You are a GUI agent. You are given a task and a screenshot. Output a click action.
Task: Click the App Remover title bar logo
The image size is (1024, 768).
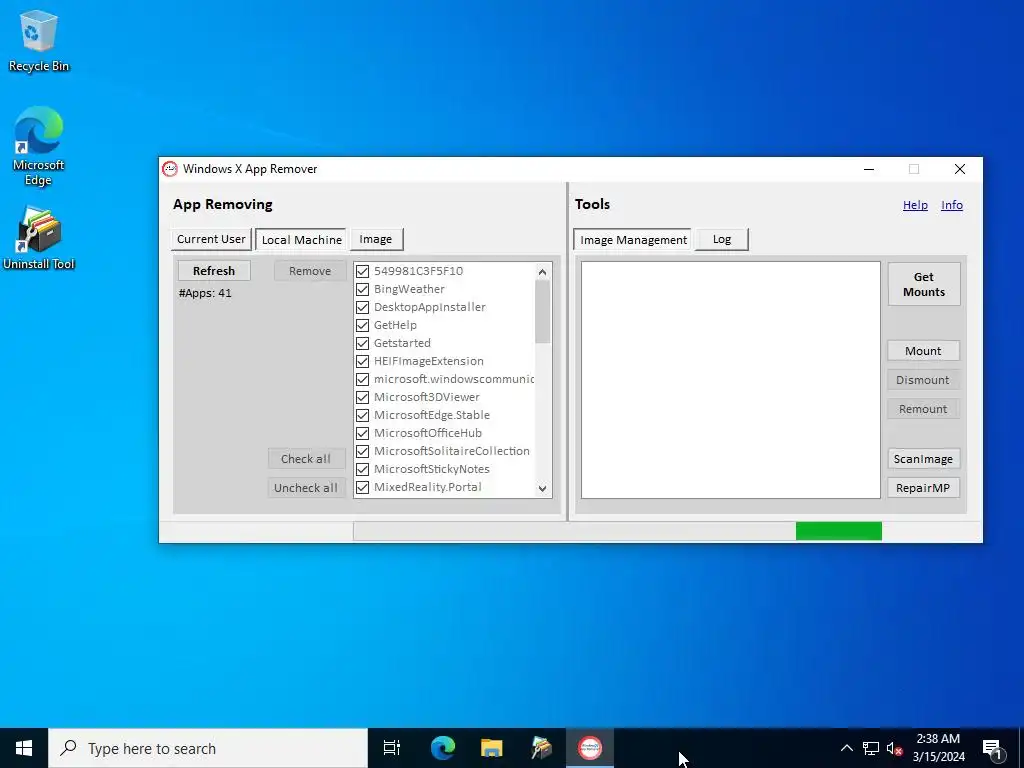click(x=170, y=169)
